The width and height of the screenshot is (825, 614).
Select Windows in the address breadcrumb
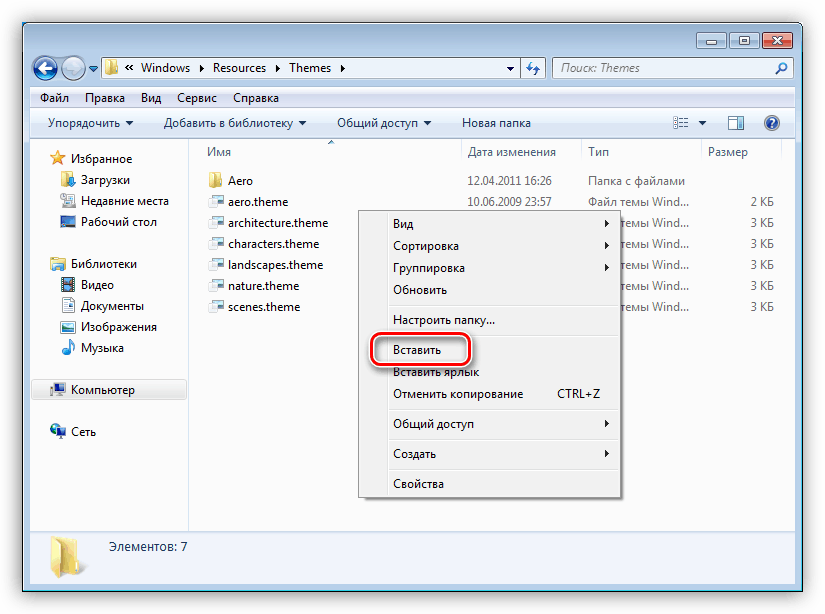click(x=165, y=68)
